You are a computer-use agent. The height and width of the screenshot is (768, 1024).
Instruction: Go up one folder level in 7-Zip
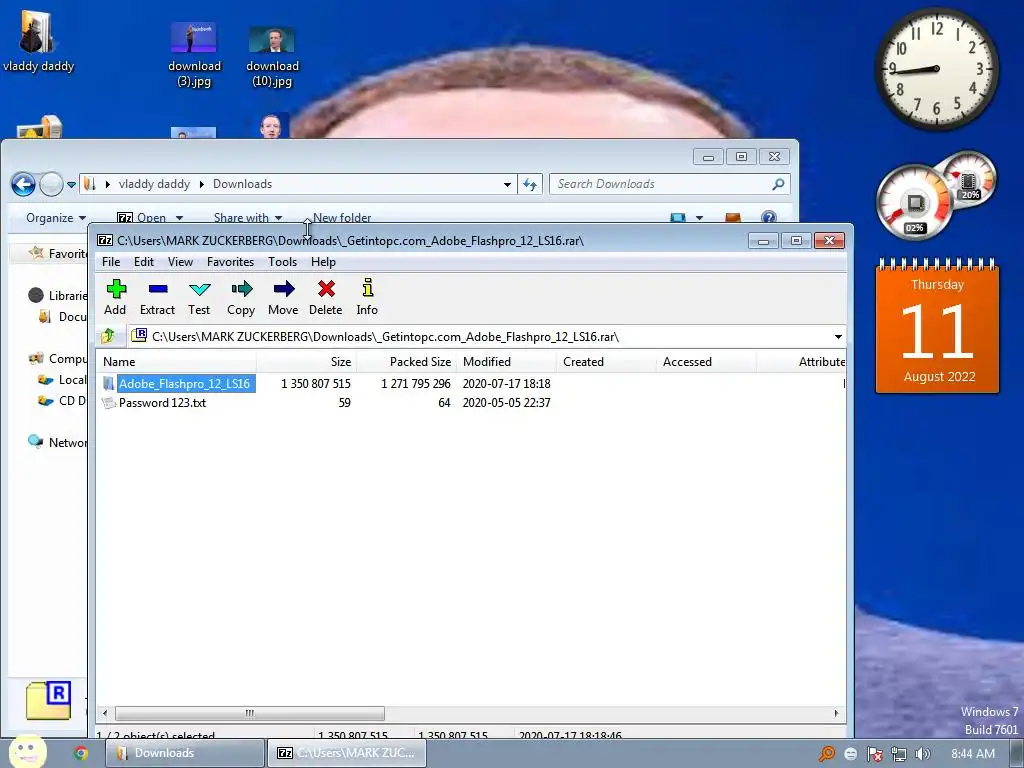(108, 336)
